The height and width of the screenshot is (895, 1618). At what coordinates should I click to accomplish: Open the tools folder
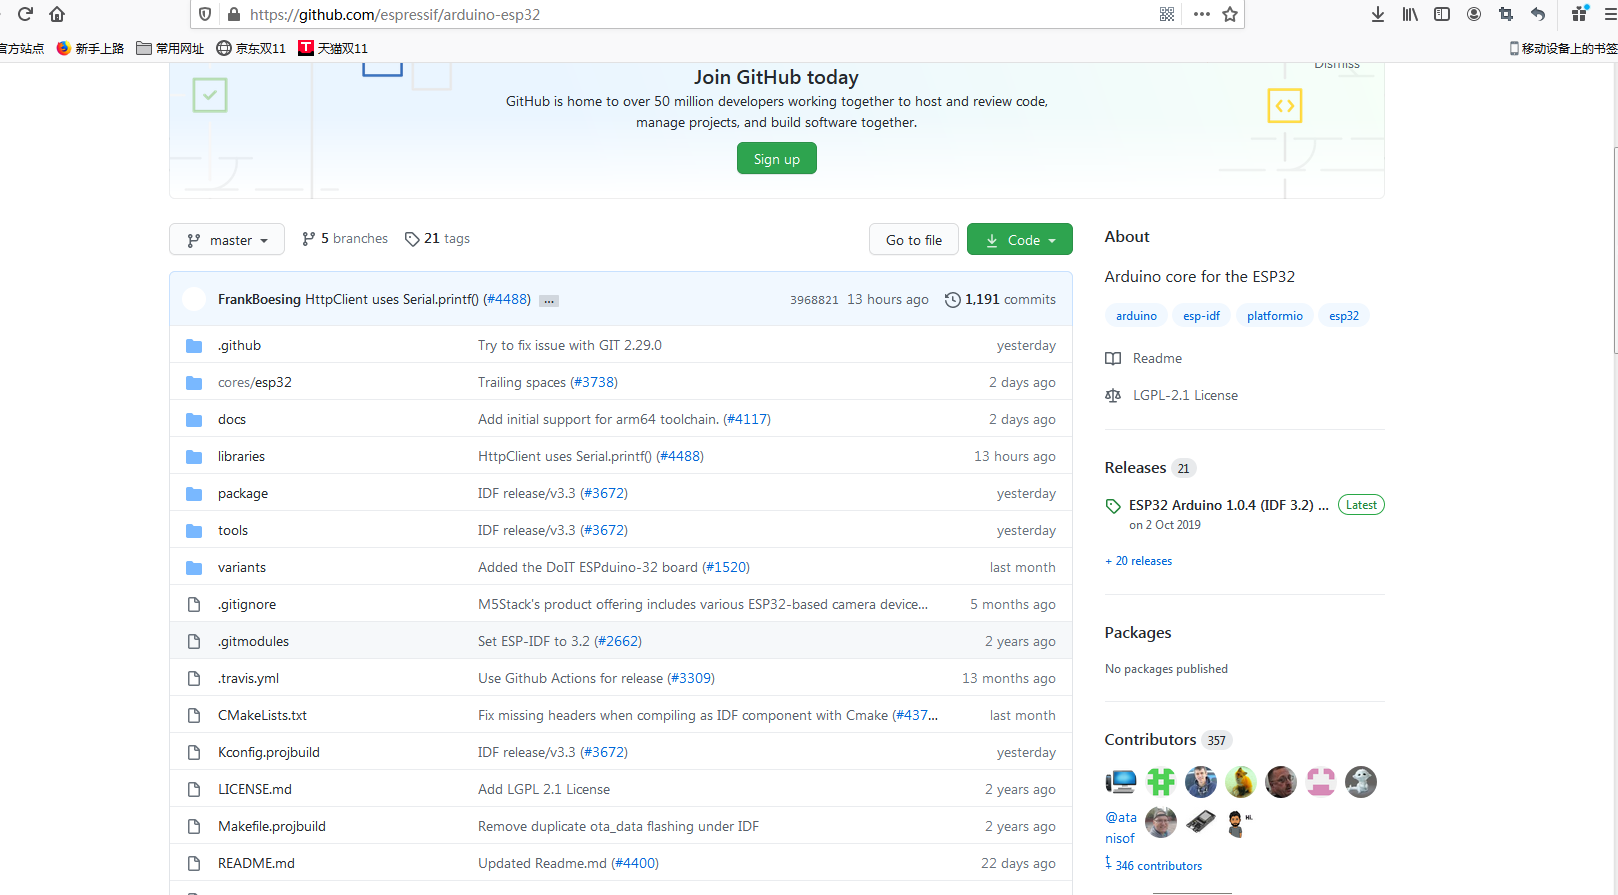[x=233, y=531]
